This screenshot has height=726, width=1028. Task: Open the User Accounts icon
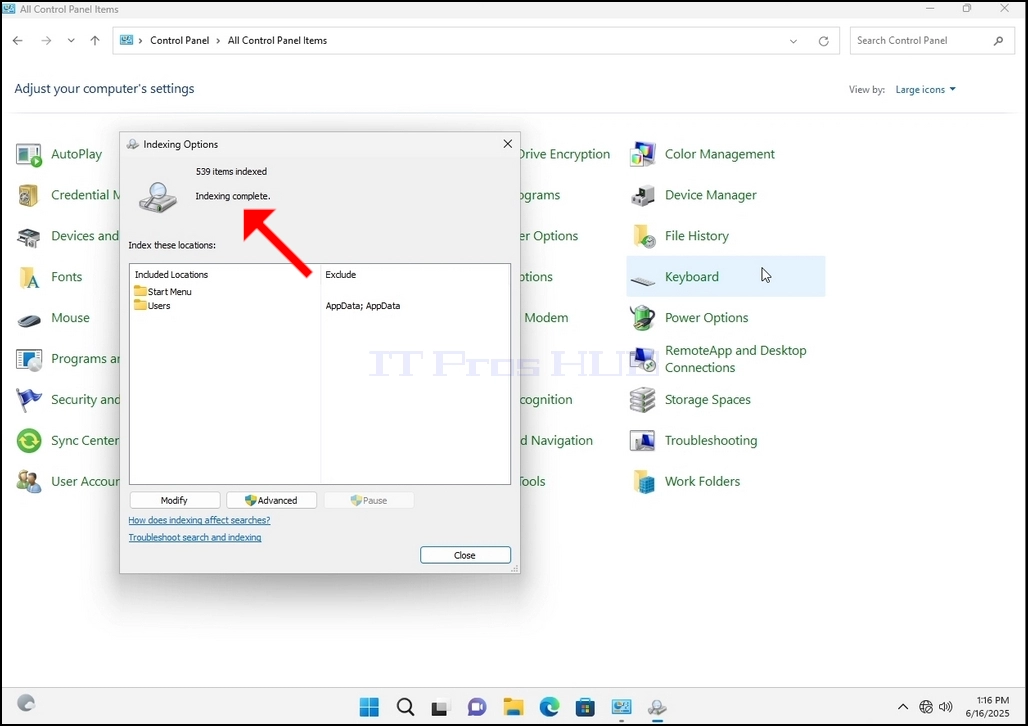[x=29, y=482]
